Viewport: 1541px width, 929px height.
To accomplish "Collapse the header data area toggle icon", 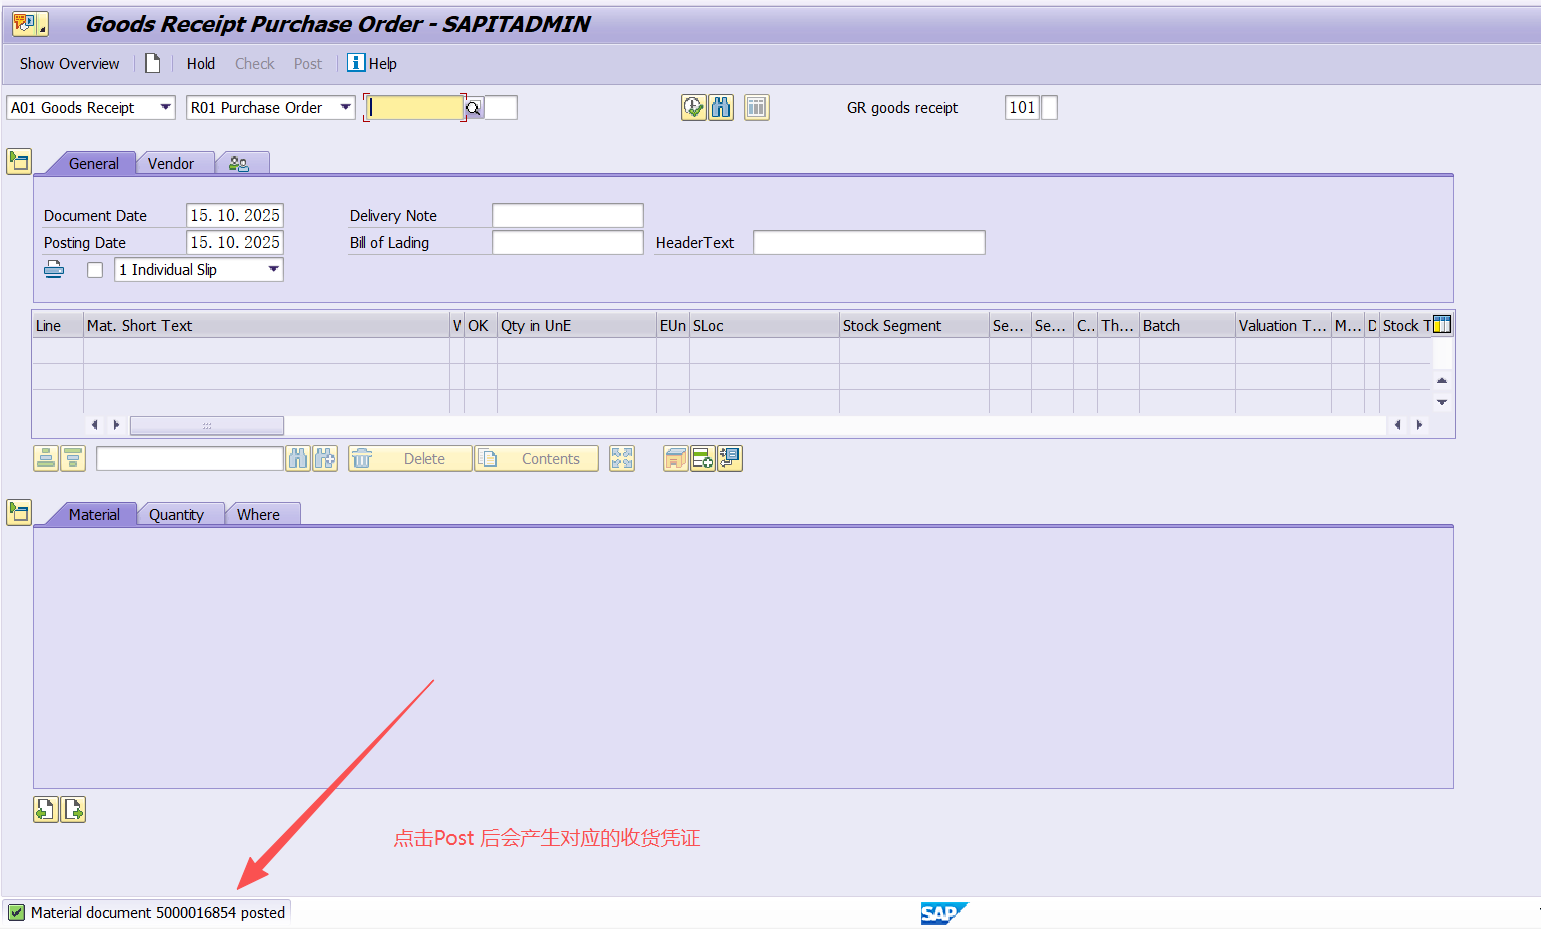I will (x=19, y=161).
